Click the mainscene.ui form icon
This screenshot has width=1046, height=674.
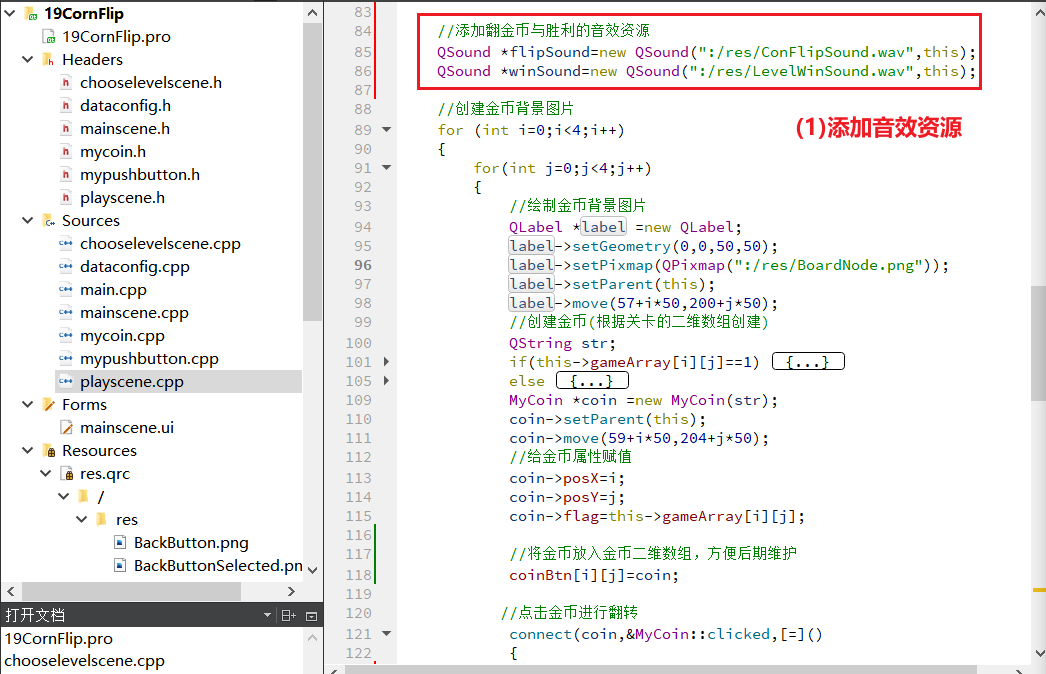(66, 427)
